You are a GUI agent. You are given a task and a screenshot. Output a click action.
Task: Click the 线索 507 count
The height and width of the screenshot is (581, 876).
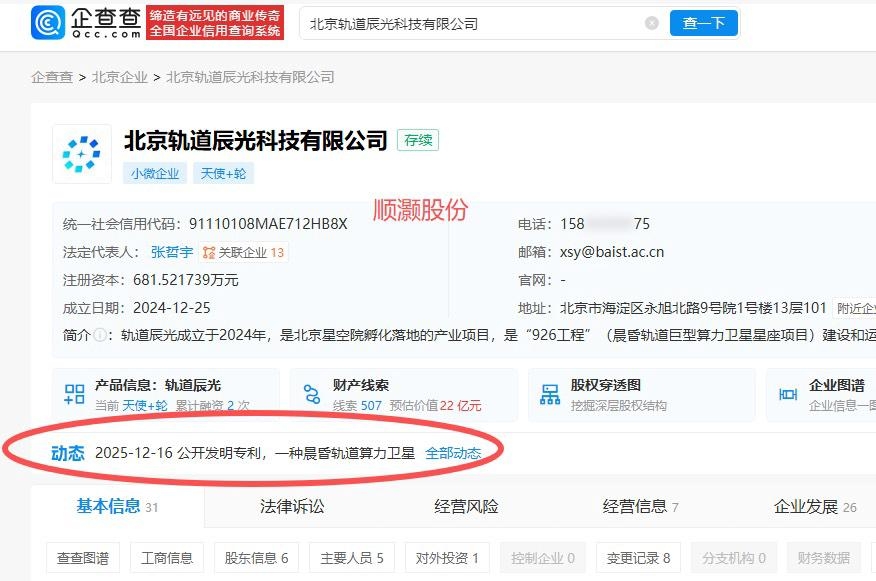(357, 406)
